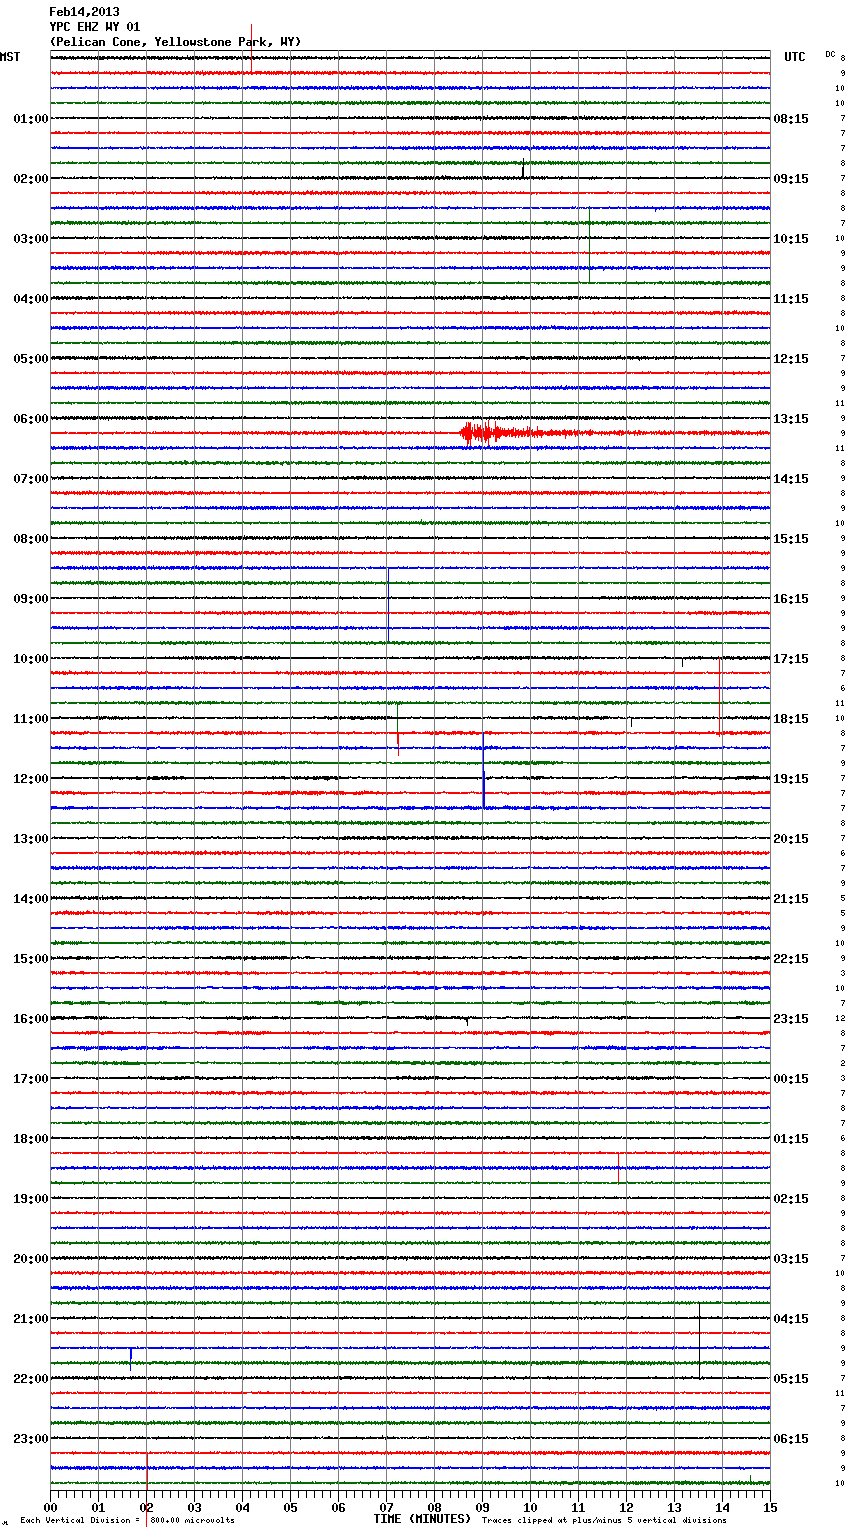850x1534 pixels.
Task: Click the 17:15 UTC time label
Action: click(x=791, y=659)
